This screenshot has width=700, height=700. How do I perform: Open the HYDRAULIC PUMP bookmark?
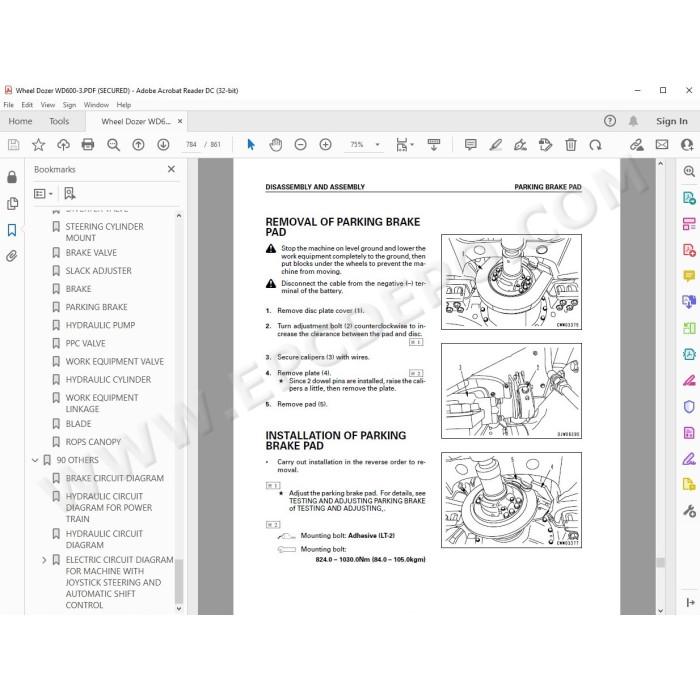click(x=100, y=325)
